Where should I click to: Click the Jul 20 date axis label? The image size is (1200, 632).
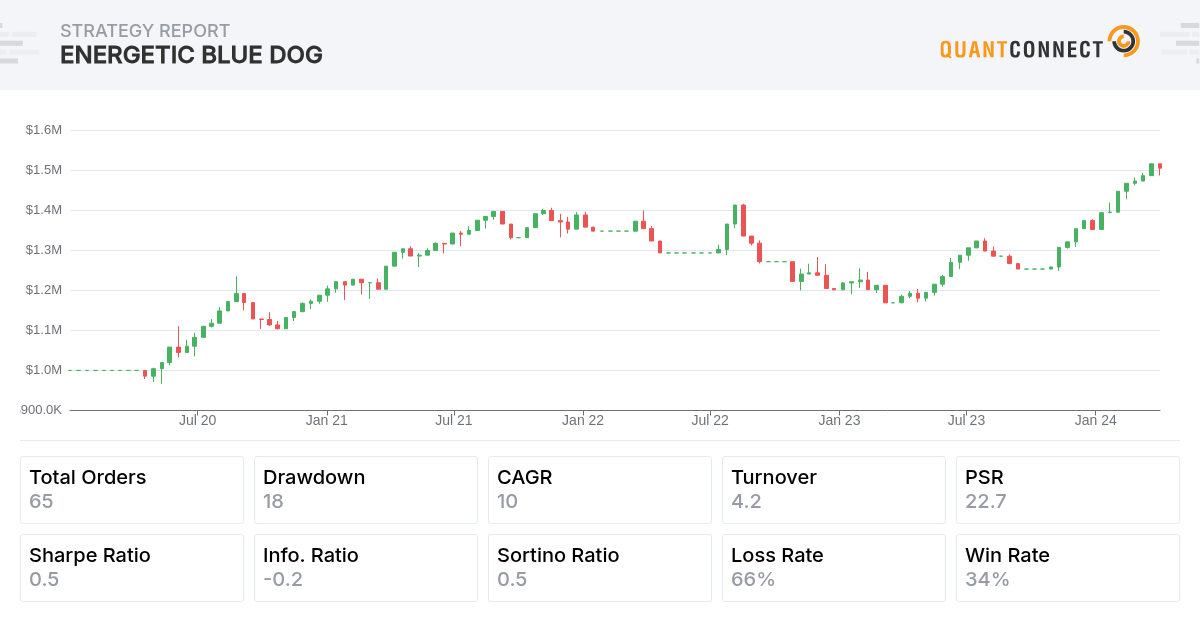pyautogui.click(x=198, y=421)
